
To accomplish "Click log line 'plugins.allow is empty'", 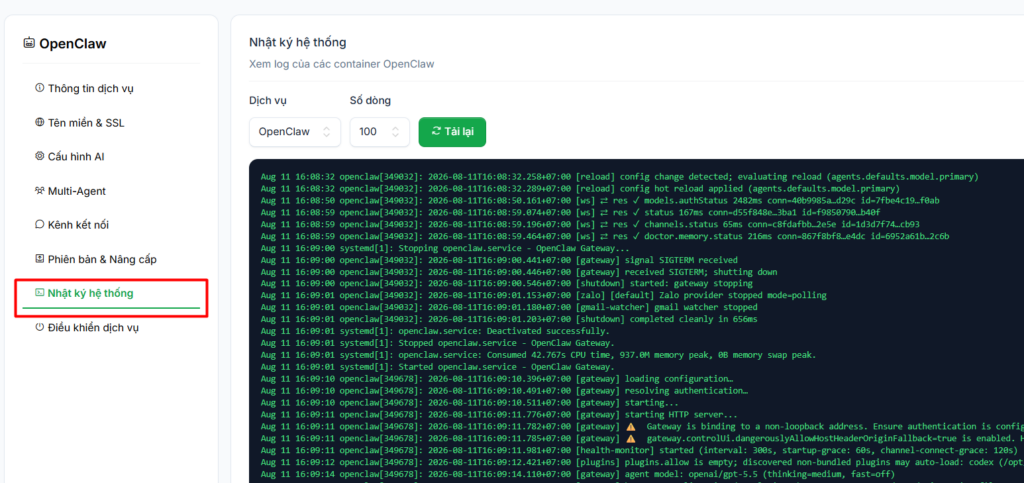I will tap(642, 462).
